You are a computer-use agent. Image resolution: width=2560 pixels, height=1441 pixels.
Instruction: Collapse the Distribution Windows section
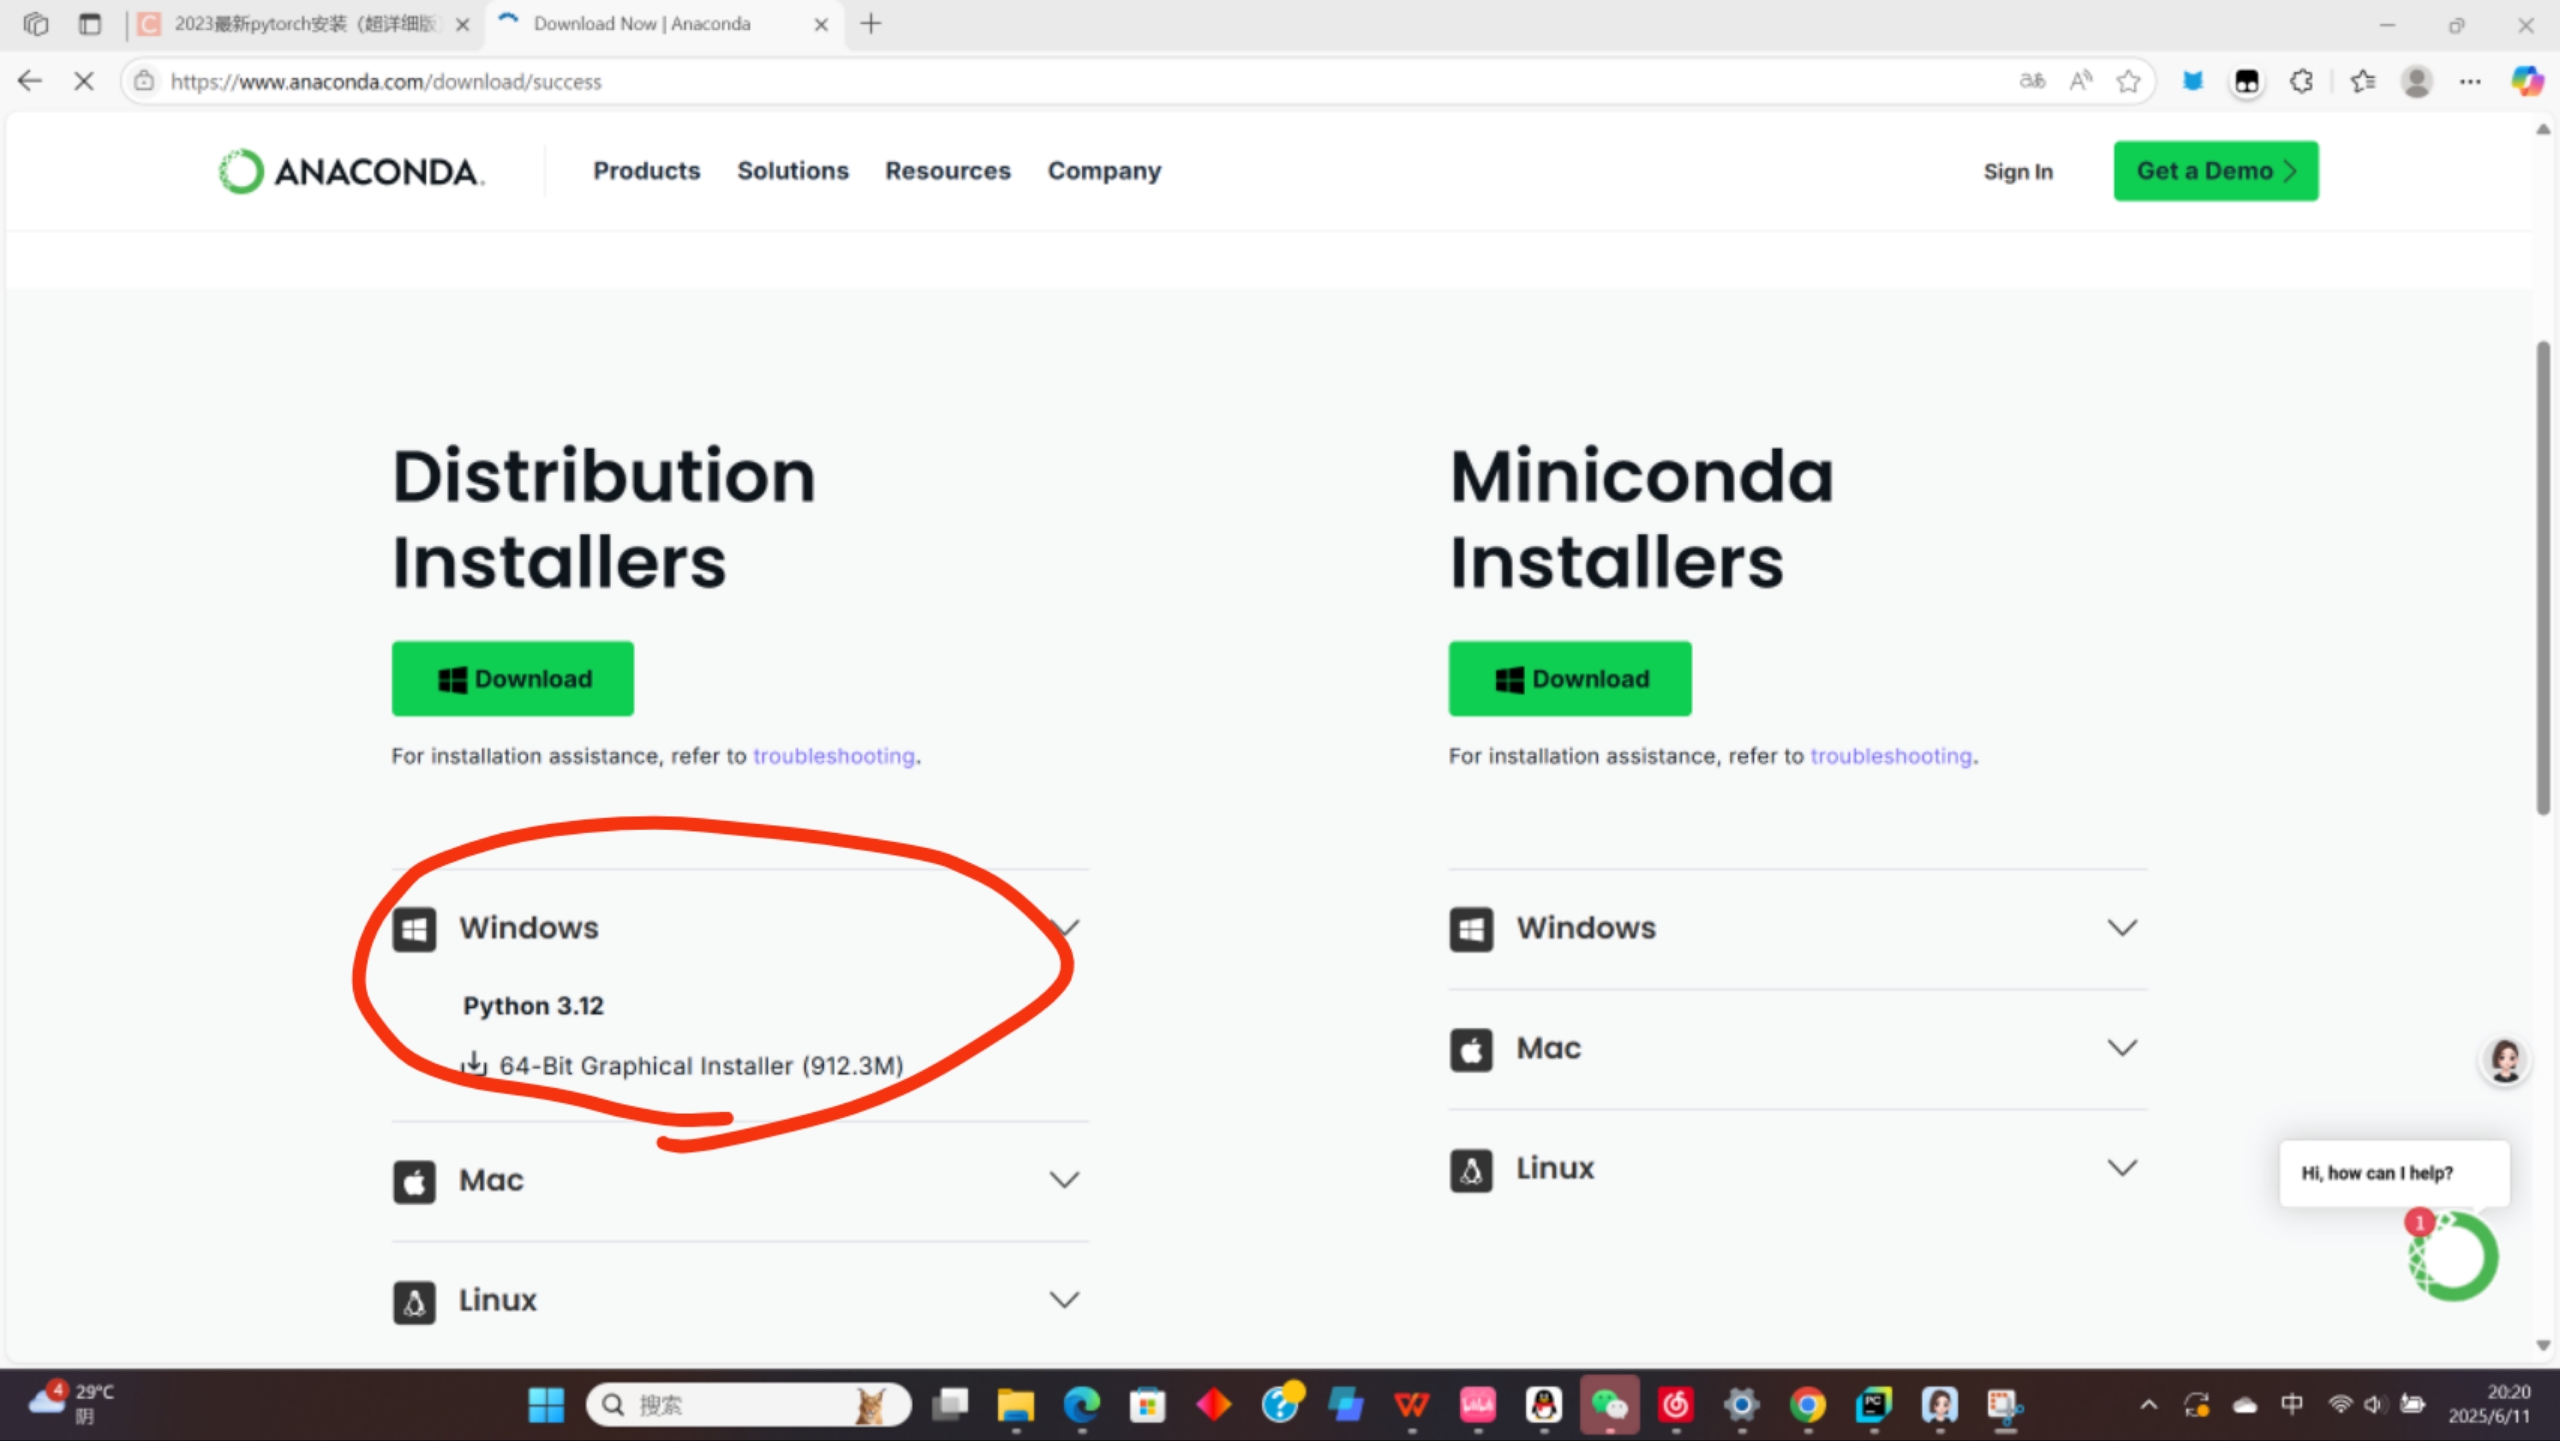(740, 928)
